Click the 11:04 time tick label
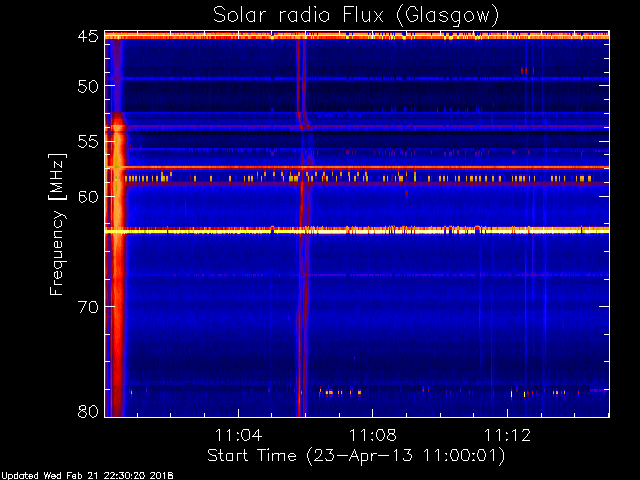The height and width of the screenshot is (480, 640). (x=238, y=435)
